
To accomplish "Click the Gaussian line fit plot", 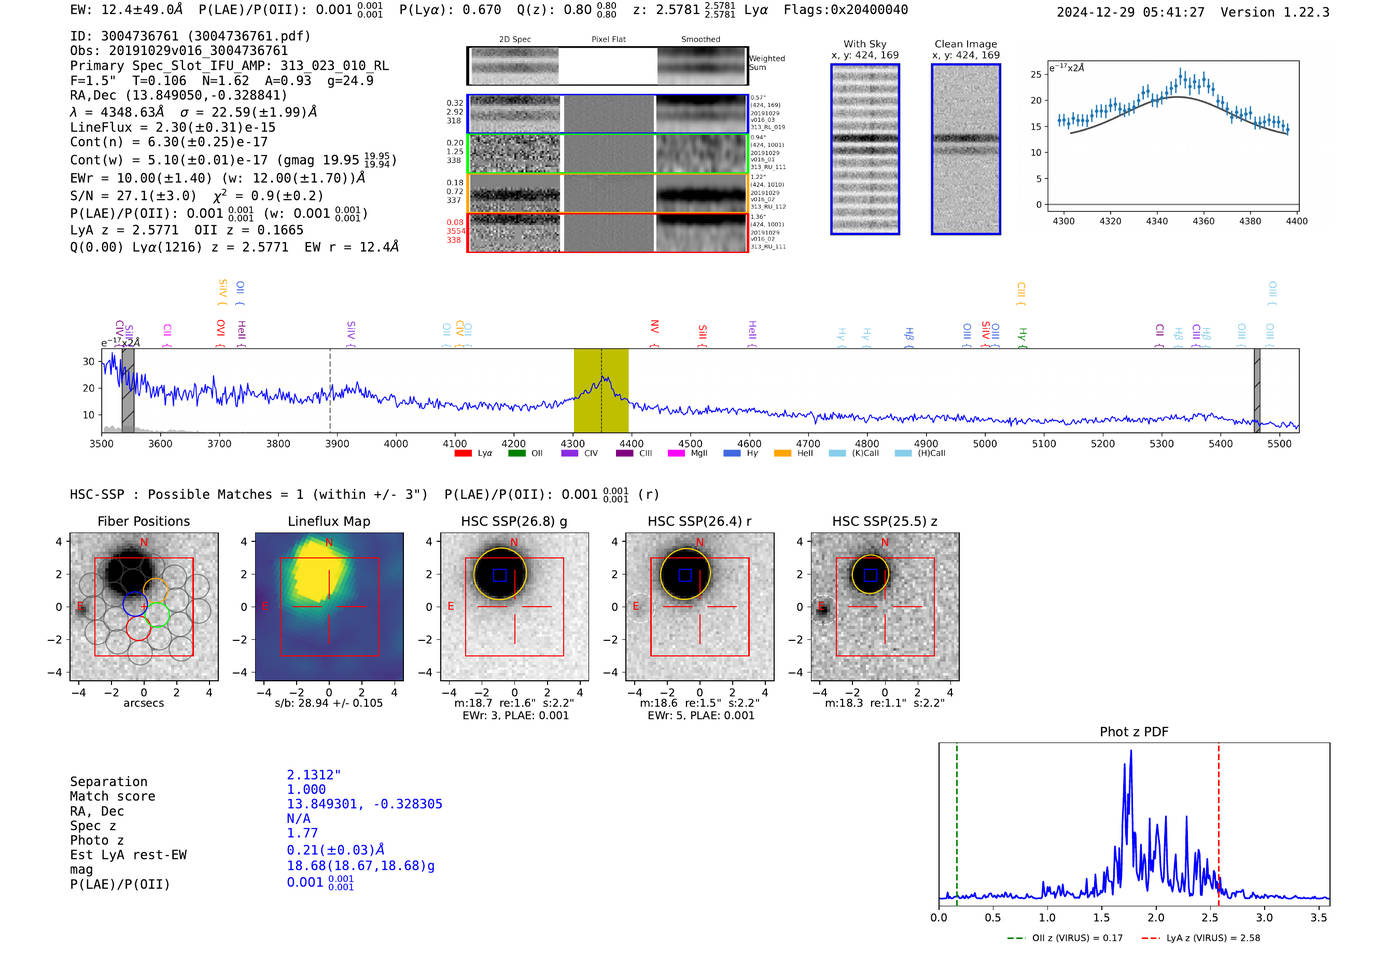I will [x=1172, y=135].
